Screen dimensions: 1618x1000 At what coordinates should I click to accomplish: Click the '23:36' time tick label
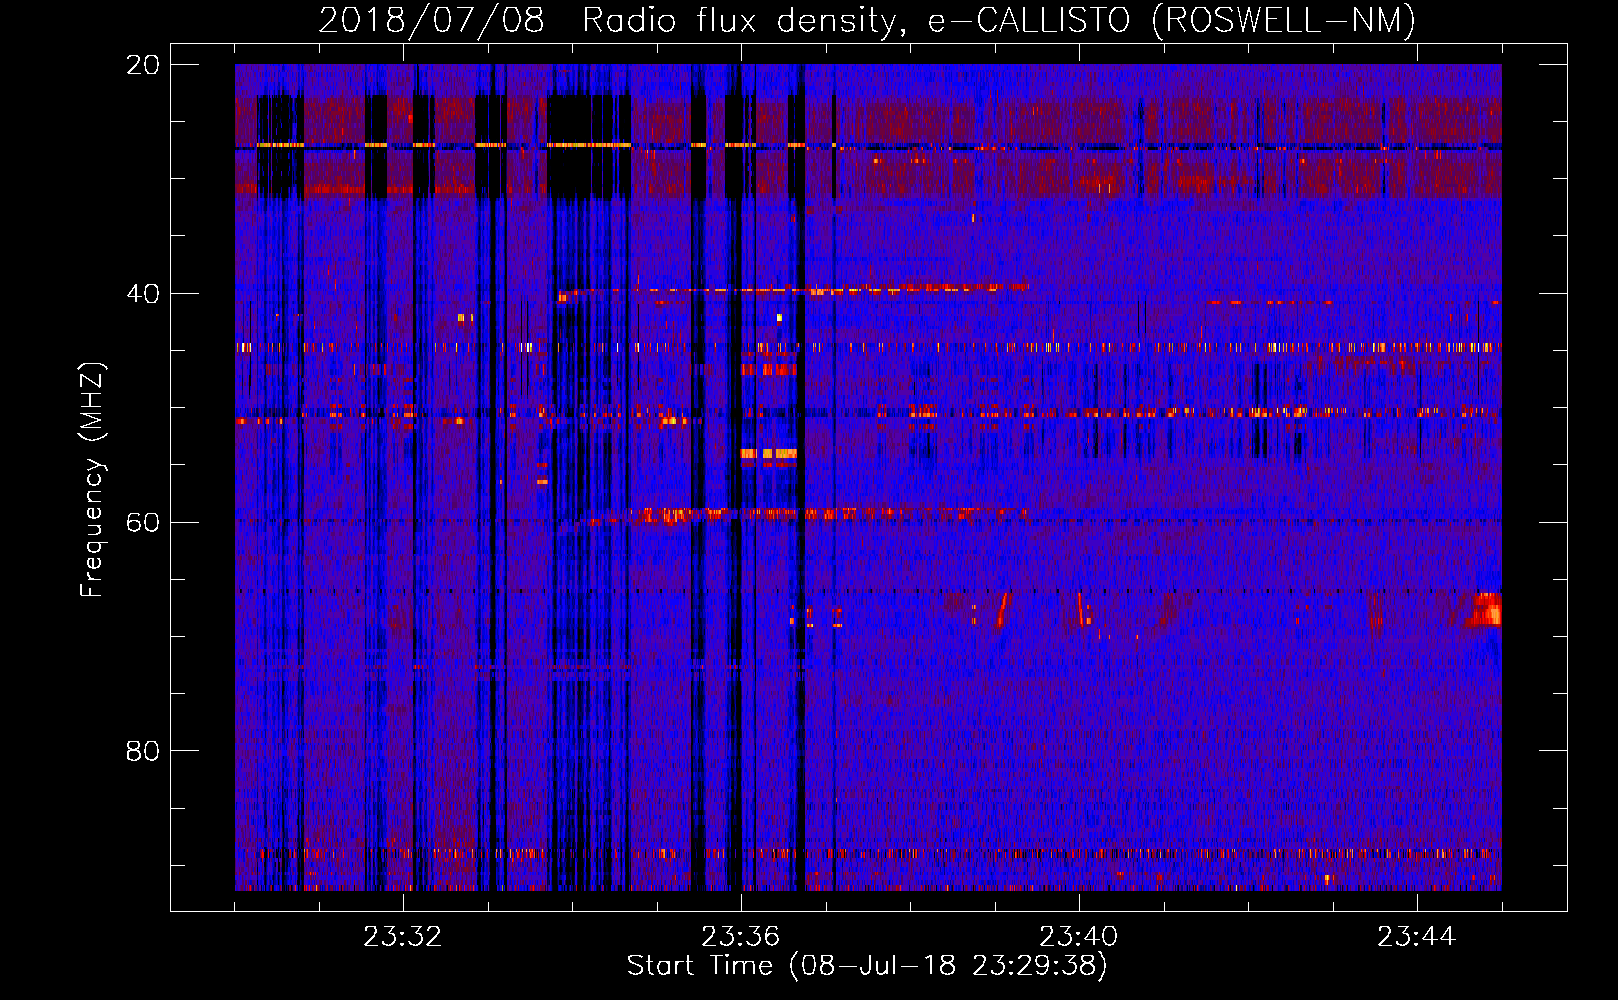[x=740, y=937]
